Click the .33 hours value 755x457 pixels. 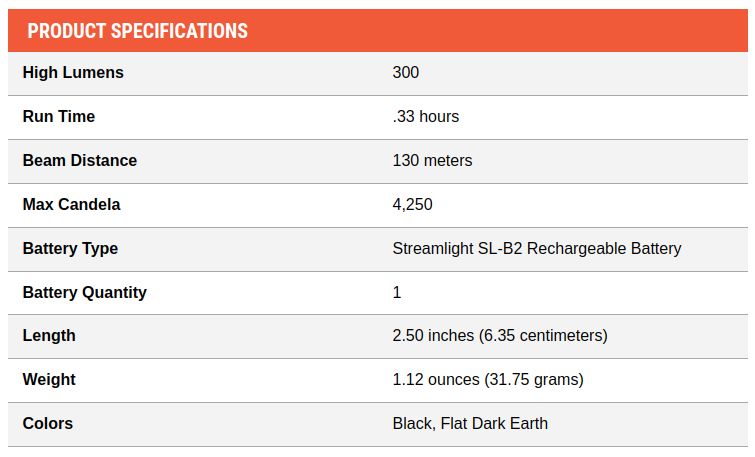click(x=426, y=117)
